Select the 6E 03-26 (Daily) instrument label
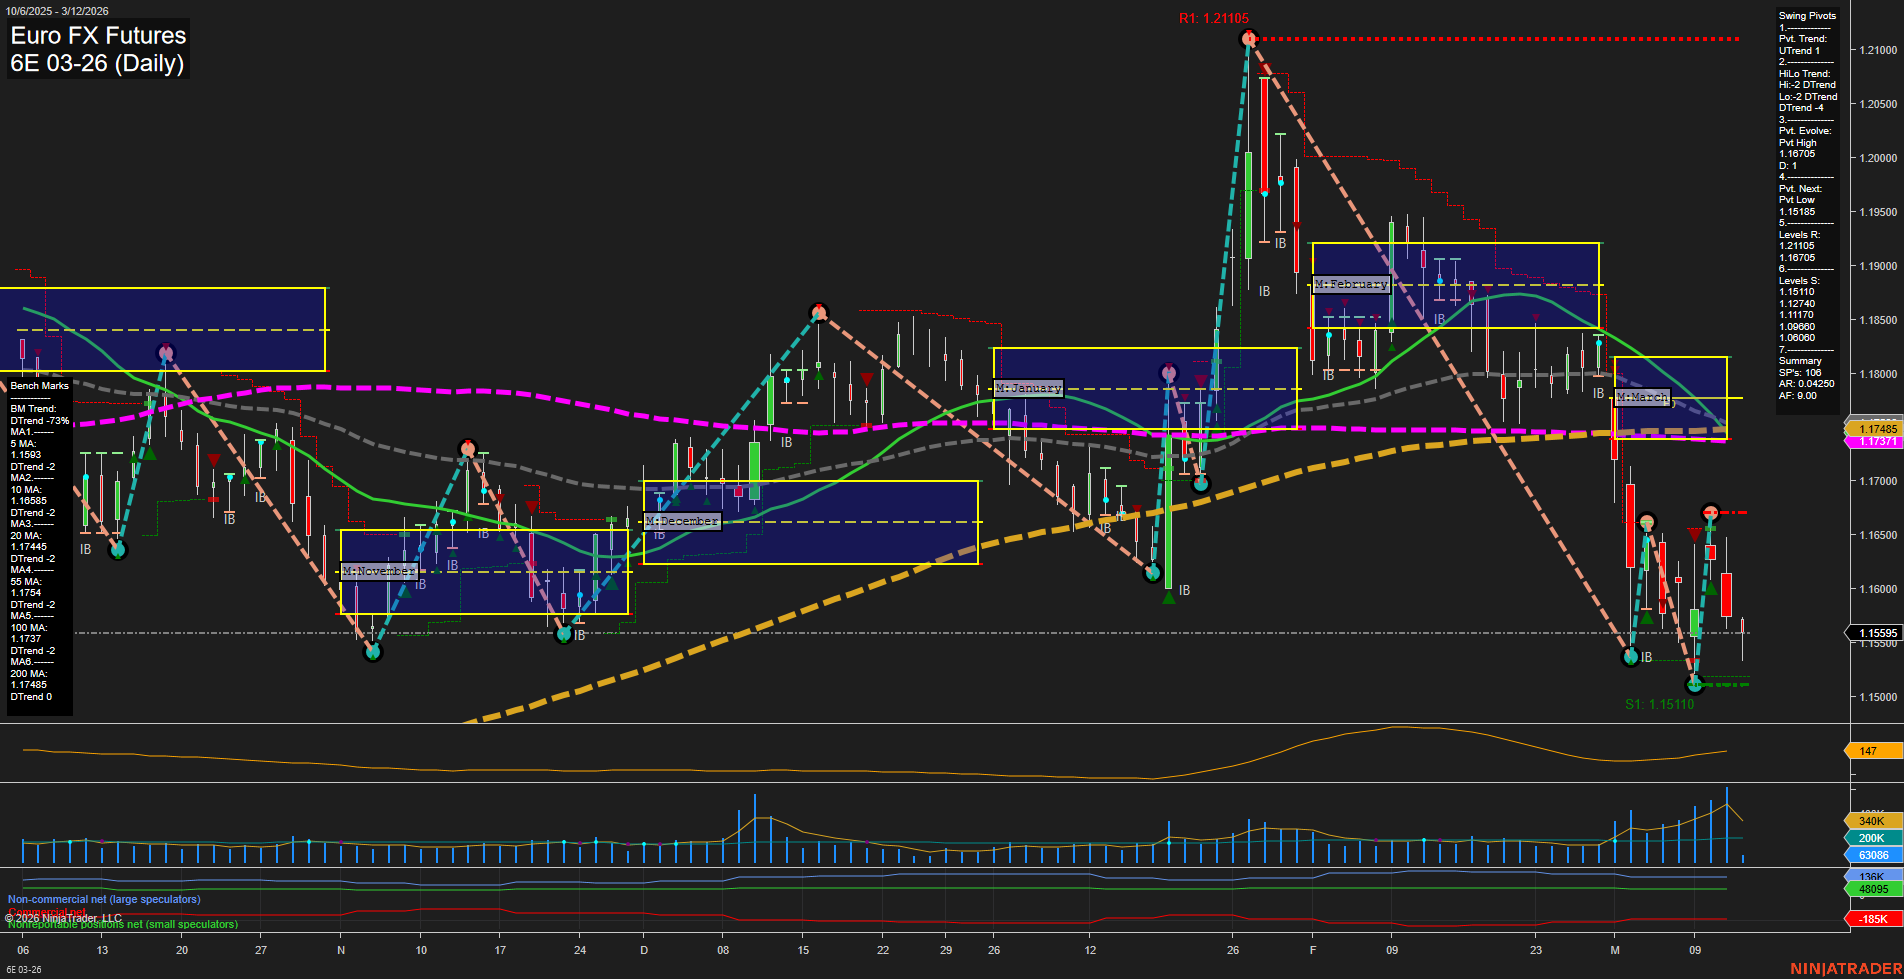The image size is (1904, 979). pyautogui.click(x=97, y=63)
